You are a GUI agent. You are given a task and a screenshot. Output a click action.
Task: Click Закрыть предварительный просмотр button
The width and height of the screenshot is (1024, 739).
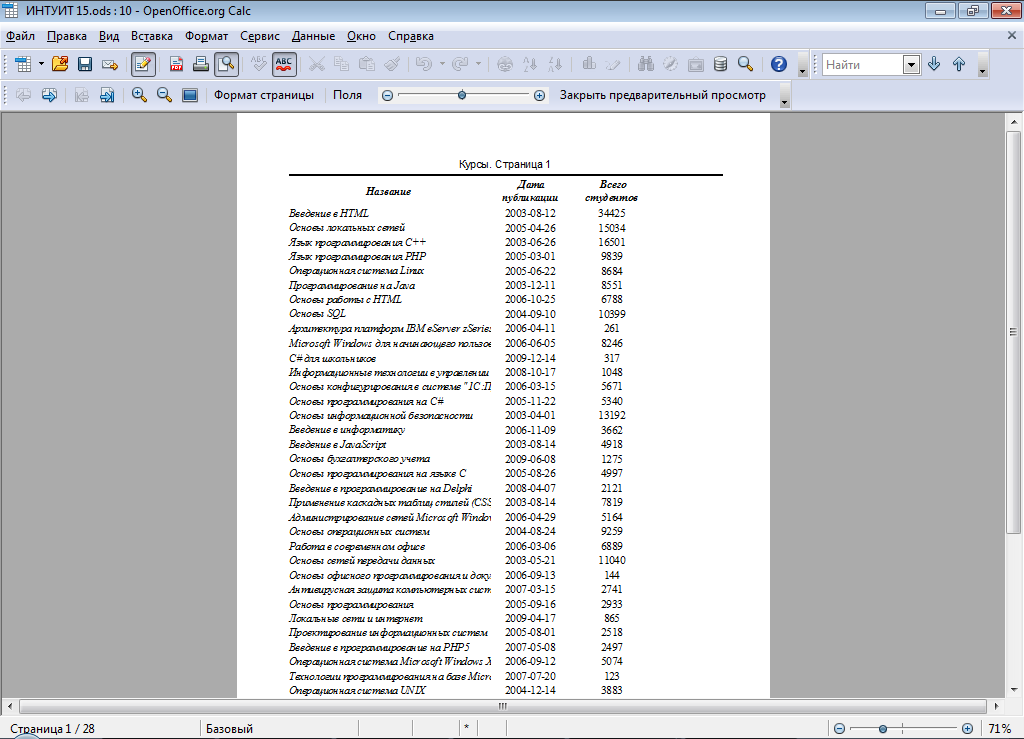click(662, 95)
